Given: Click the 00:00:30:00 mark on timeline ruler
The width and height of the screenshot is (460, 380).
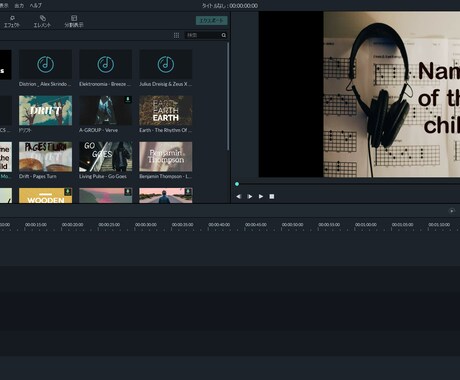Looking at the screenshot, I should pyautogui.click(x=146, y=225).
